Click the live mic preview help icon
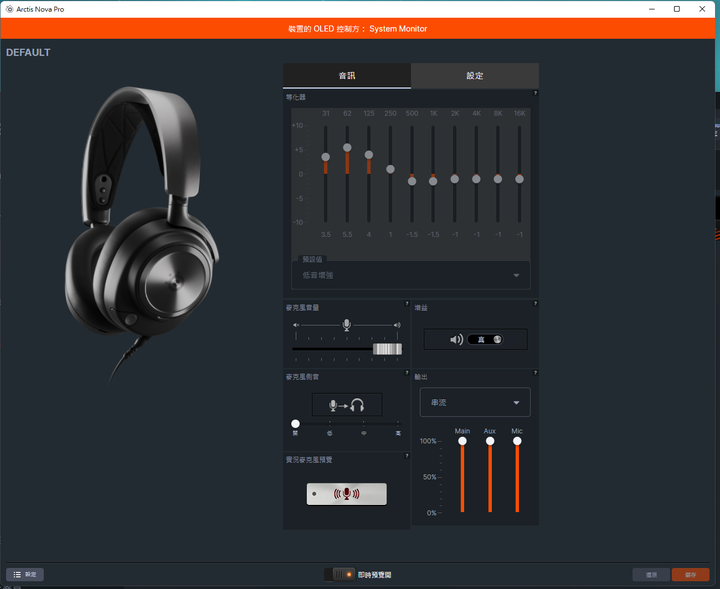Viewport: 720px width, 589px height. (x=407, y=455)
